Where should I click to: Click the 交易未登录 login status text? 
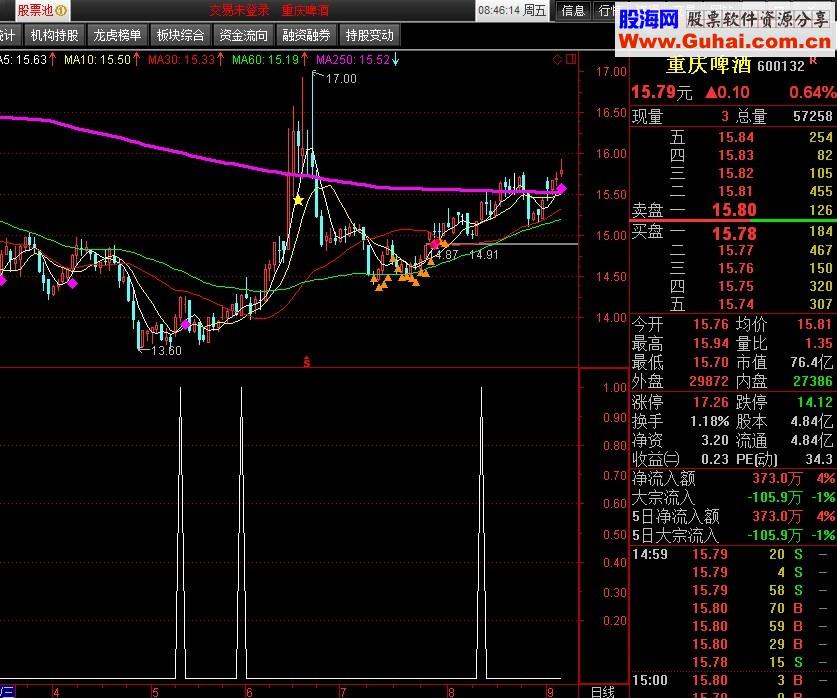(x=240, y=10)
